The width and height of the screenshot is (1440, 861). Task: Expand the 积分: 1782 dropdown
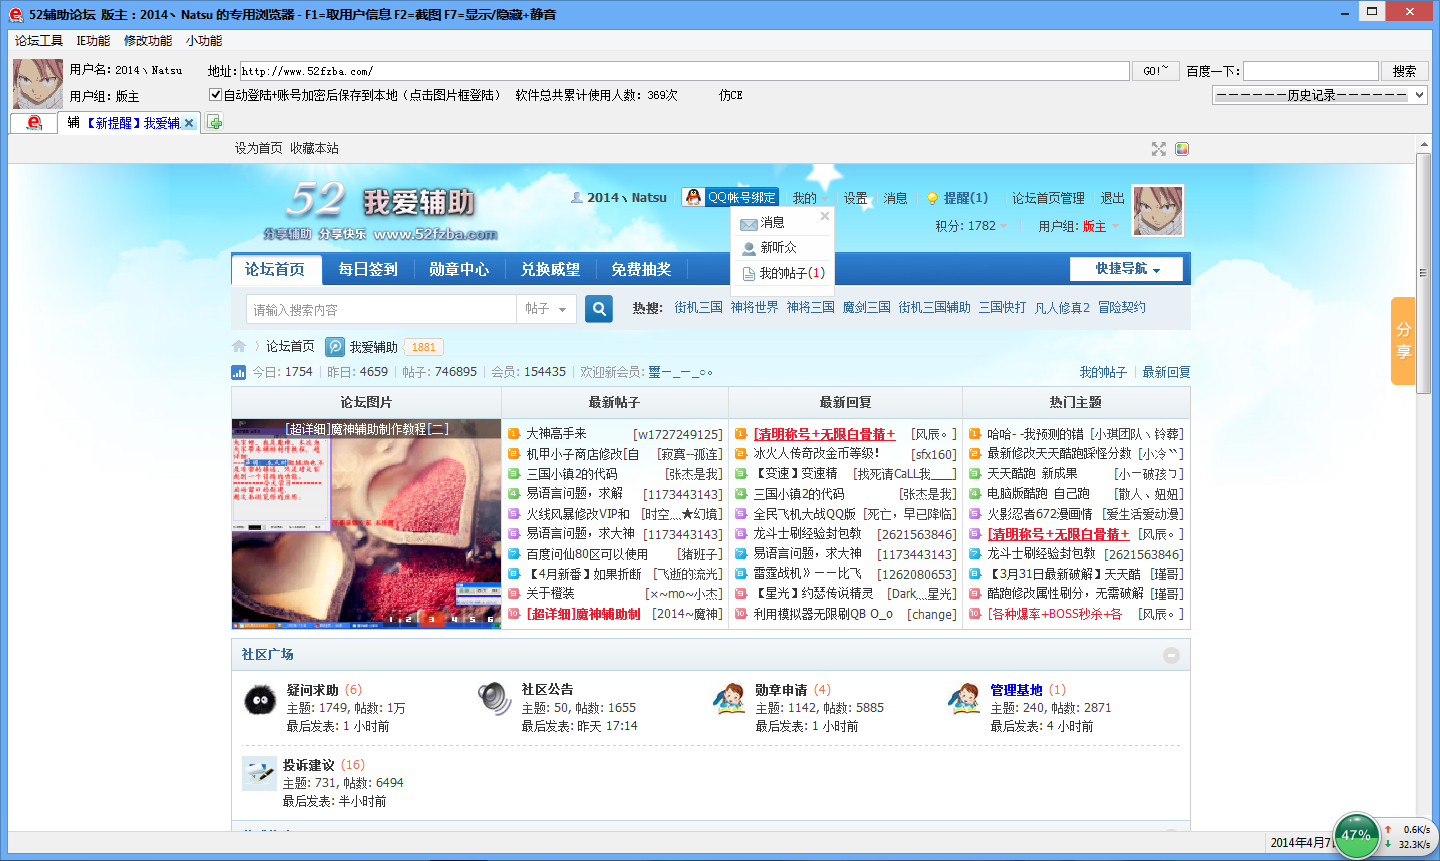[971, 226]
